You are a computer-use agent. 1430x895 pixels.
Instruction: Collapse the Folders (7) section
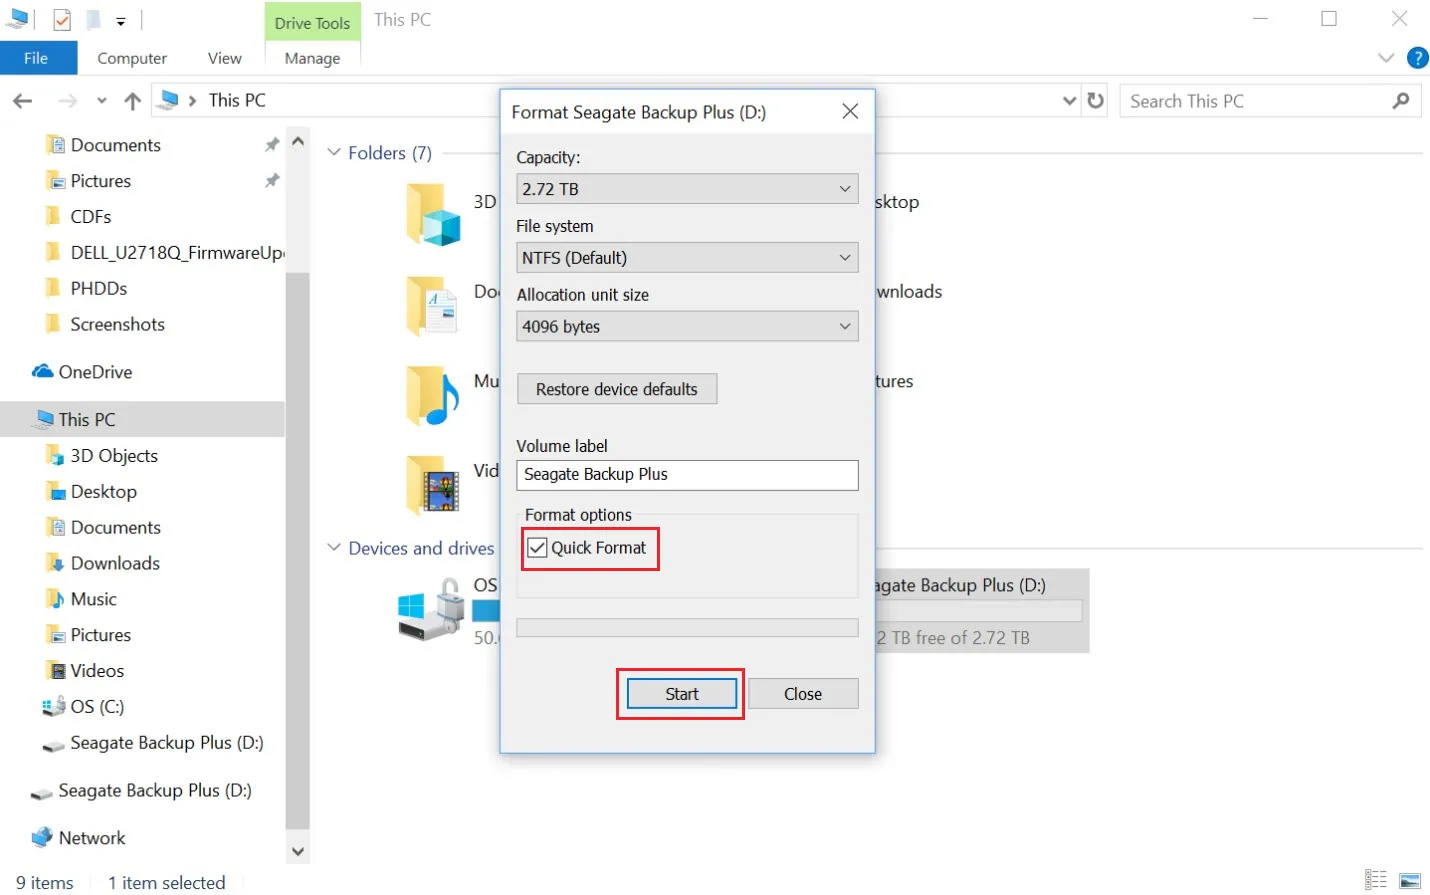point(334,153)
